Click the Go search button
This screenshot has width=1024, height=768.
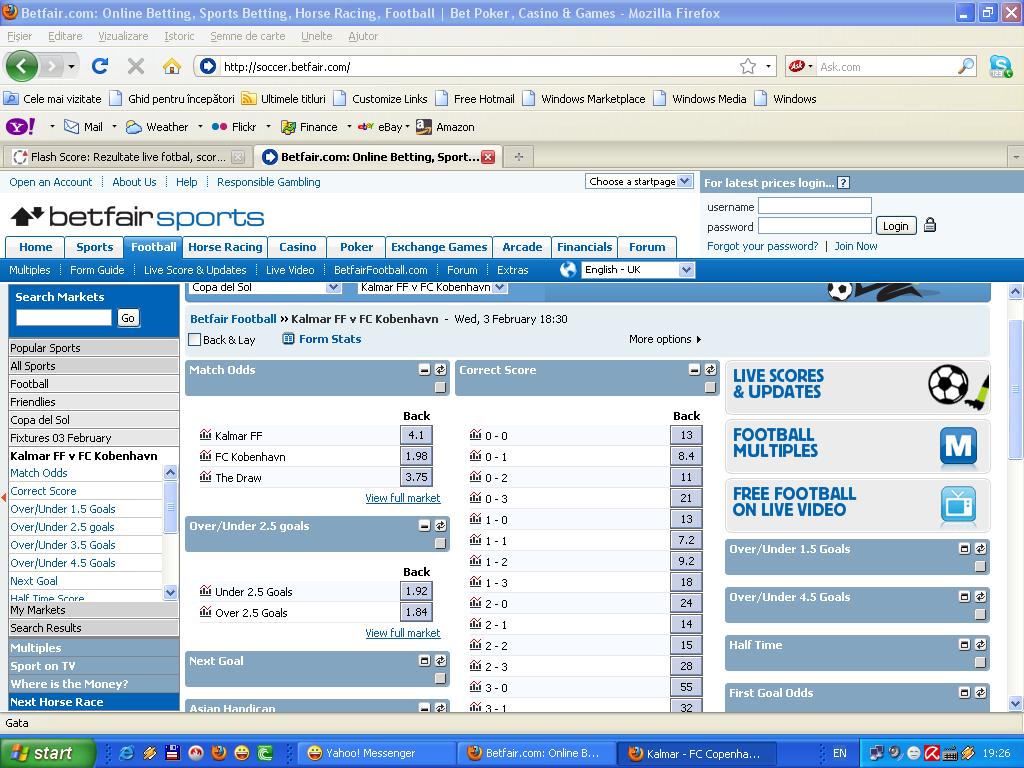[x=128, y=318]
